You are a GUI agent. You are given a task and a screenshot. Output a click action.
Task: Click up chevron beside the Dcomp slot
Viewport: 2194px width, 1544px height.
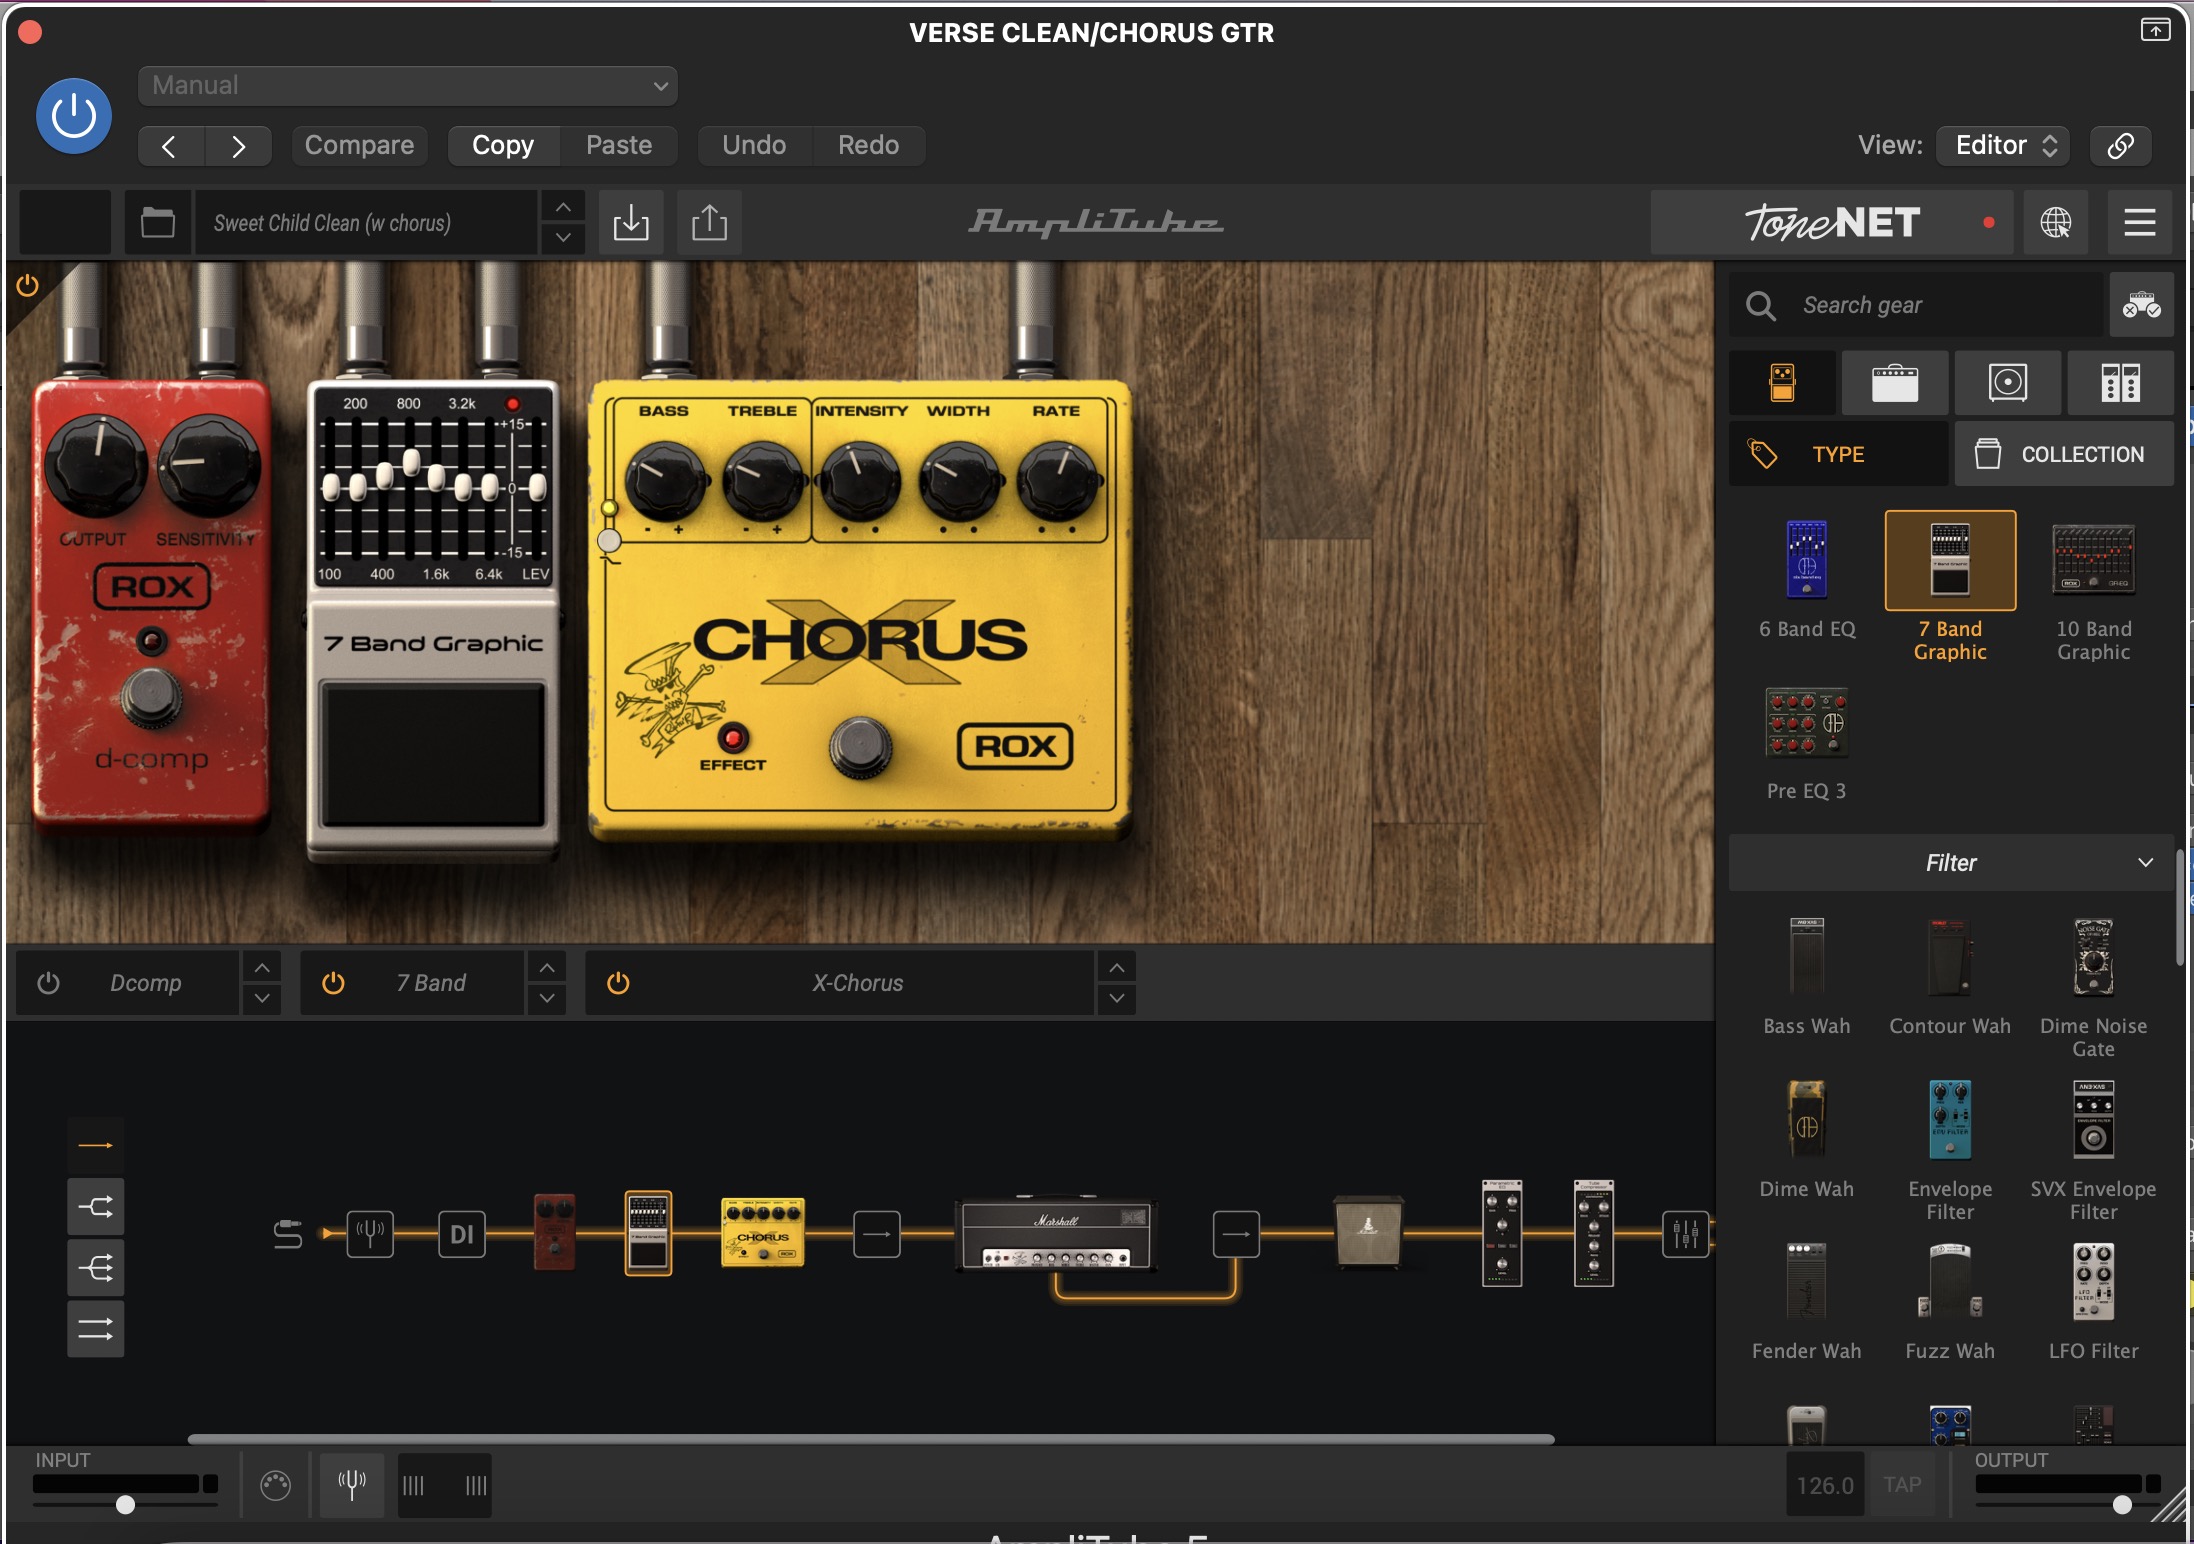tap(262, 968)
